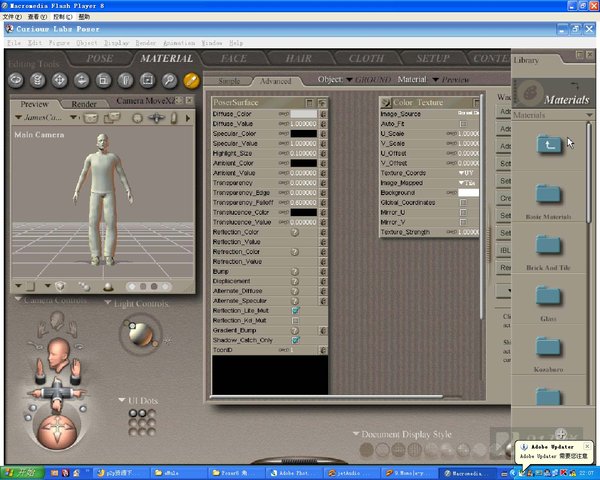This screenshot has height=480, width=600.
Task: Click the Rotate tool in Editing Tools
Action: 16,81
